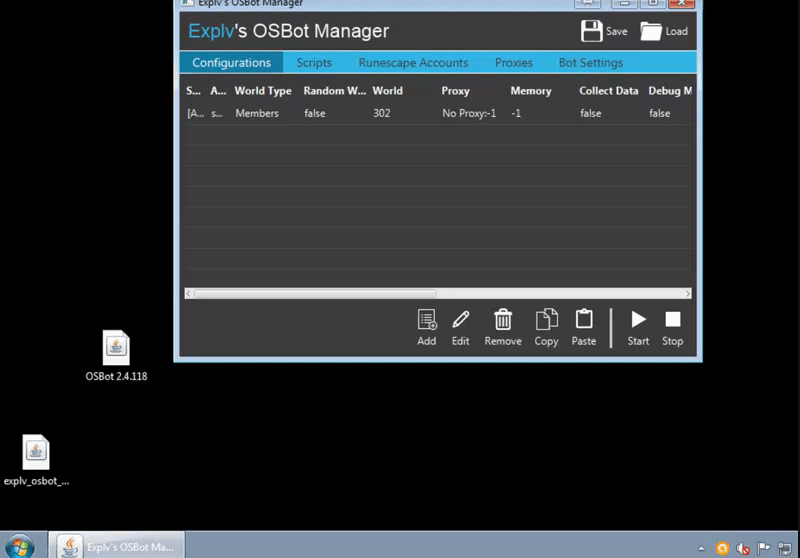Show hidden system tray icons
This screenshot has height=558, width=800.
click(701, 548)
